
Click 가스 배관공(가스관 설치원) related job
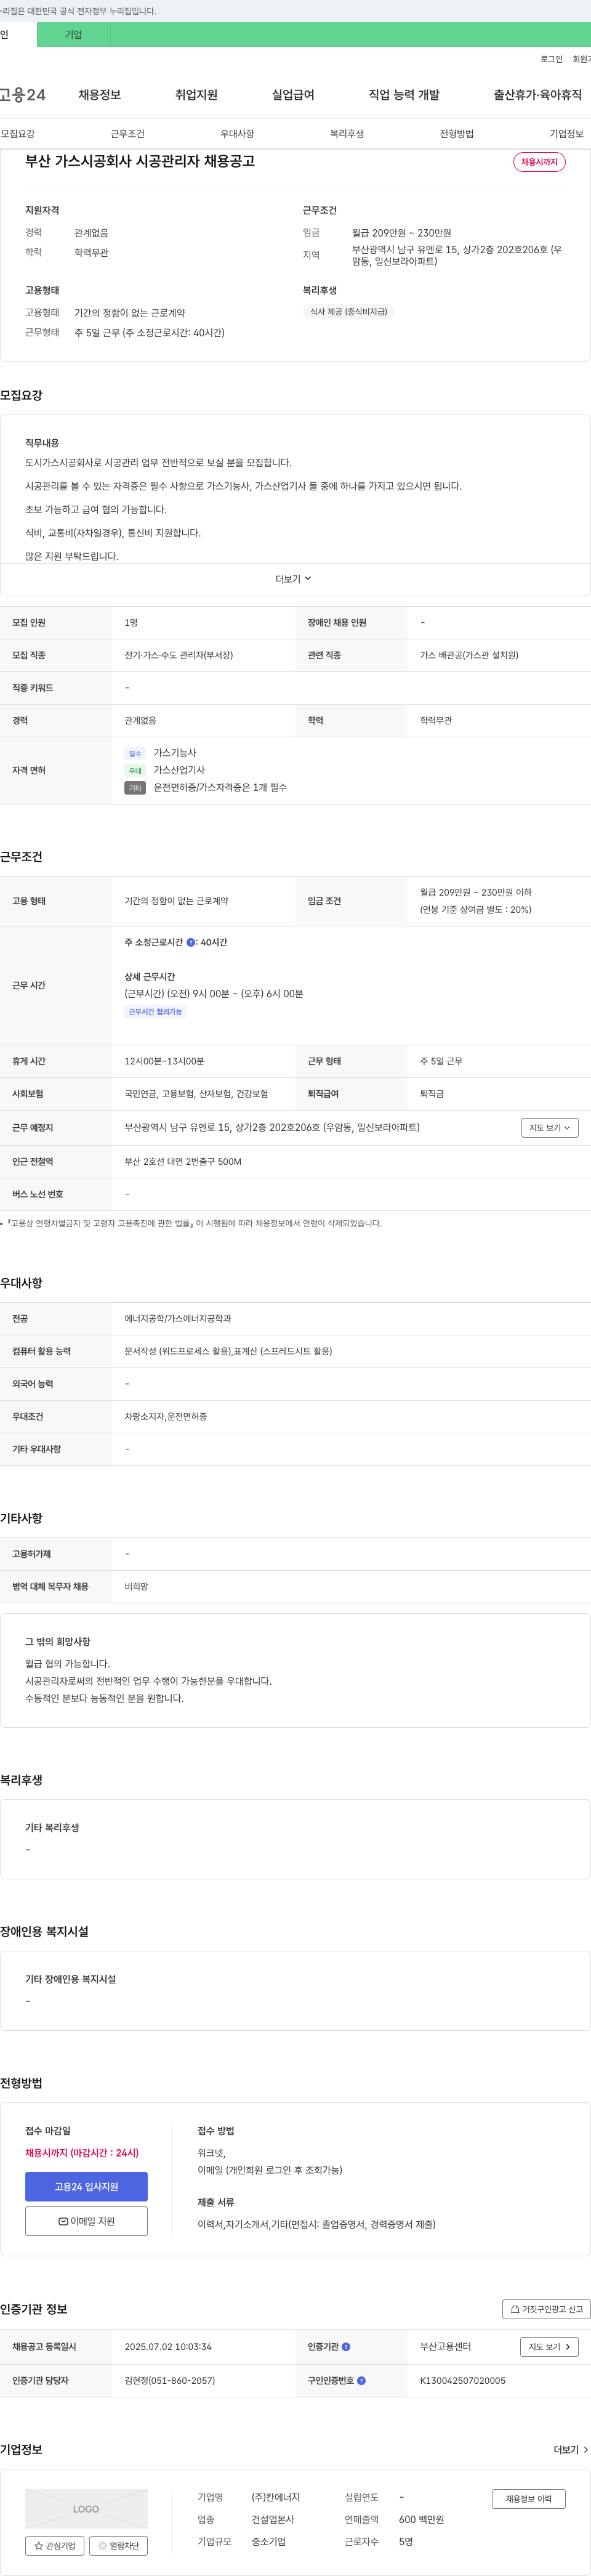pyautogui.click(x=469, y=655)
